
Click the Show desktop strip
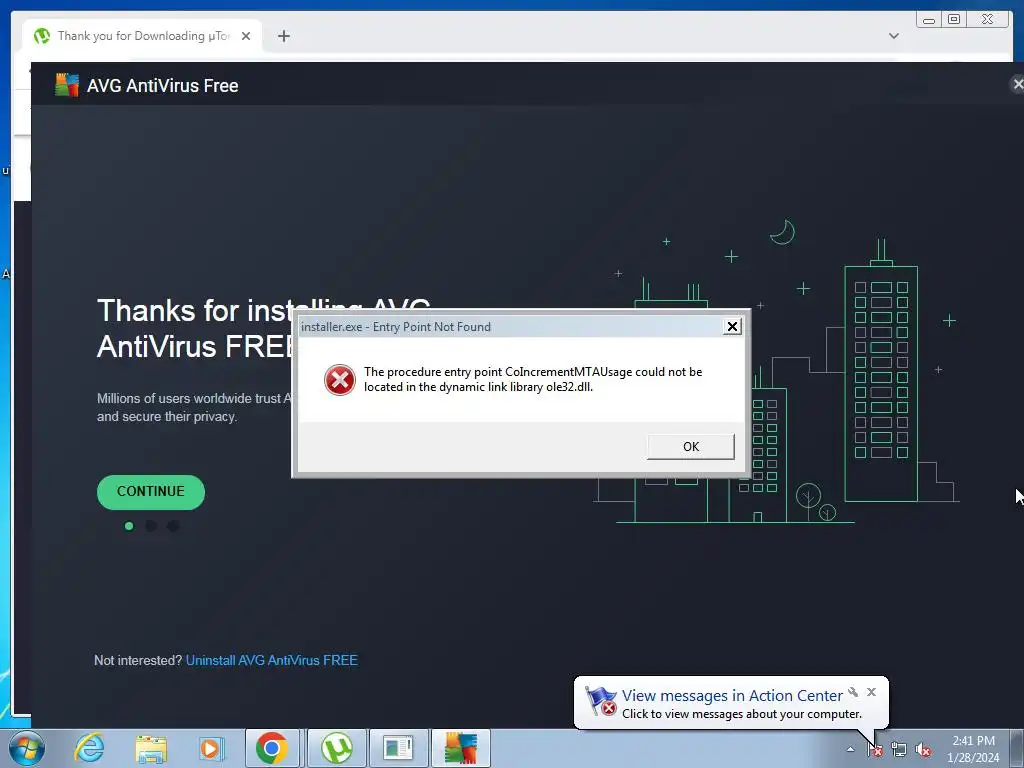[1018, 748]
